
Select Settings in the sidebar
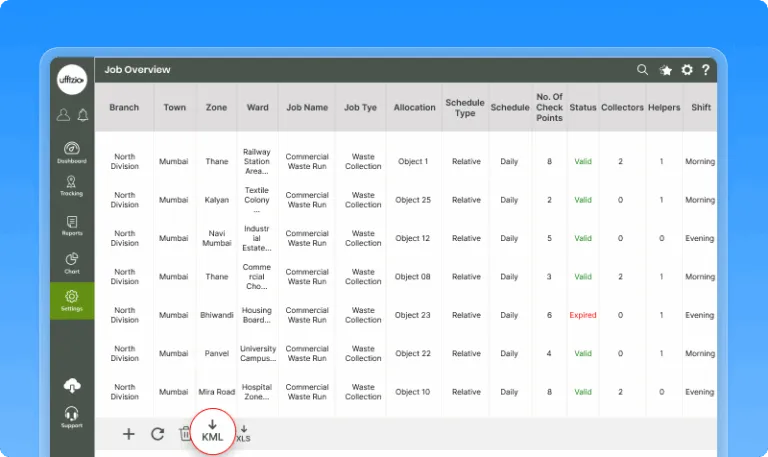[x=72, y=300]
